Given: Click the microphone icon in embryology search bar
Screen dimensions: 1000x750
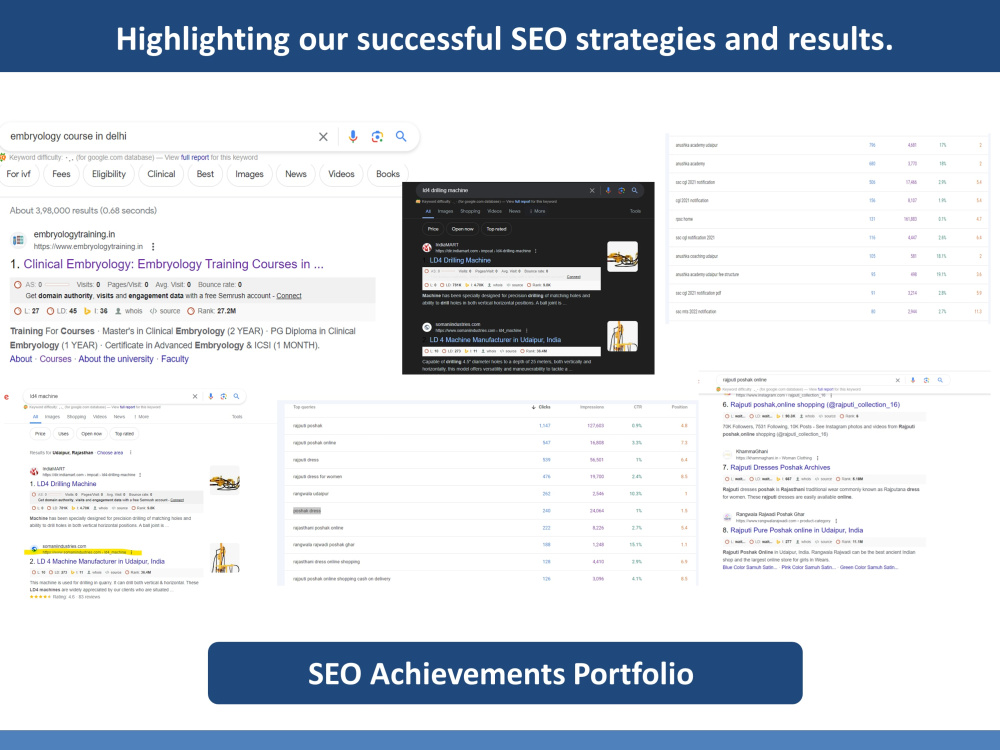Looking at the screenshot, I should [x=353, y=136].
